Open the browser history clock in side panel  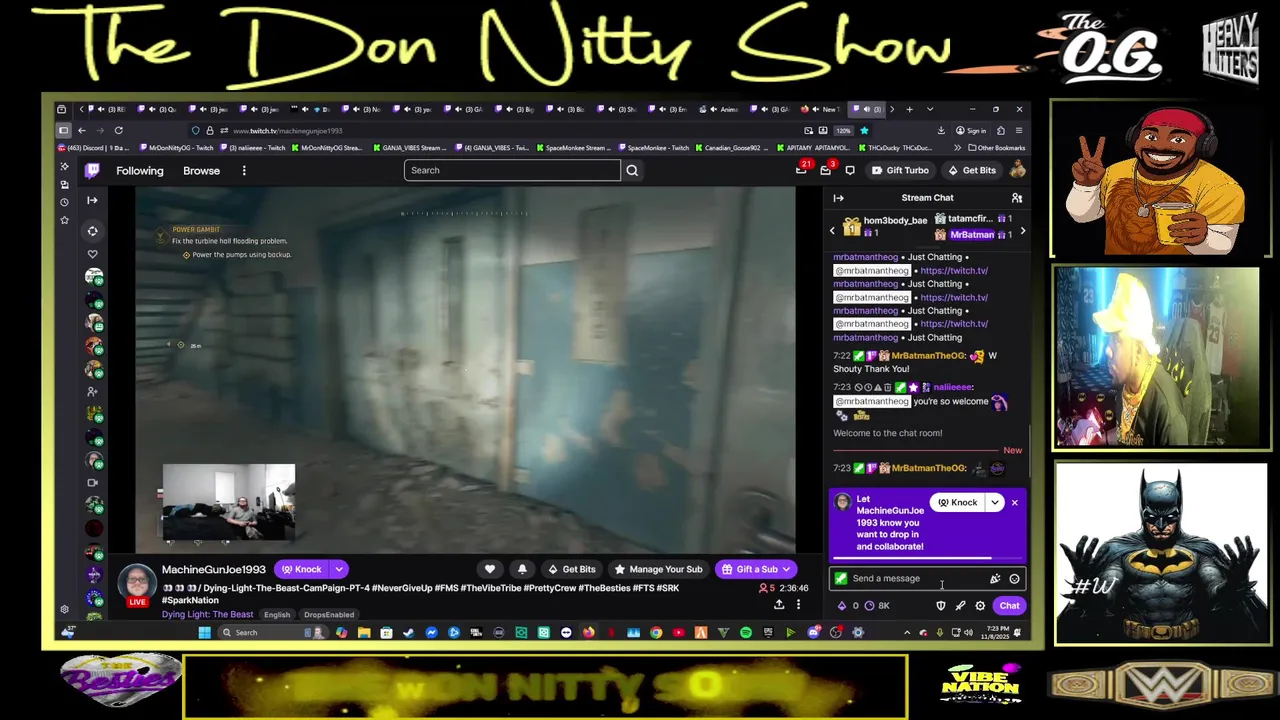(x=64, y=201)
